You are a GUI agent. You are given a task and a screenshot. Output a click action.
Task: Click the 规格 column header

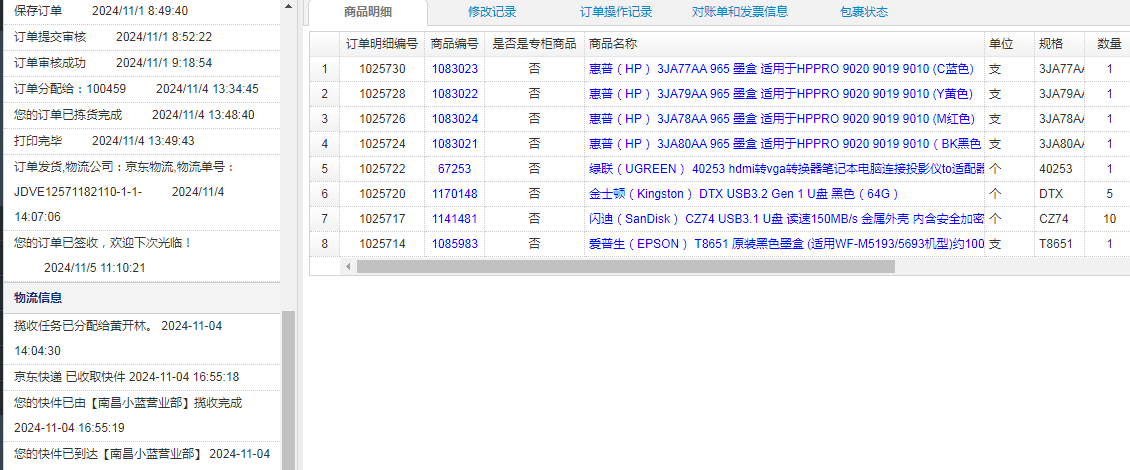(1059, 44)
